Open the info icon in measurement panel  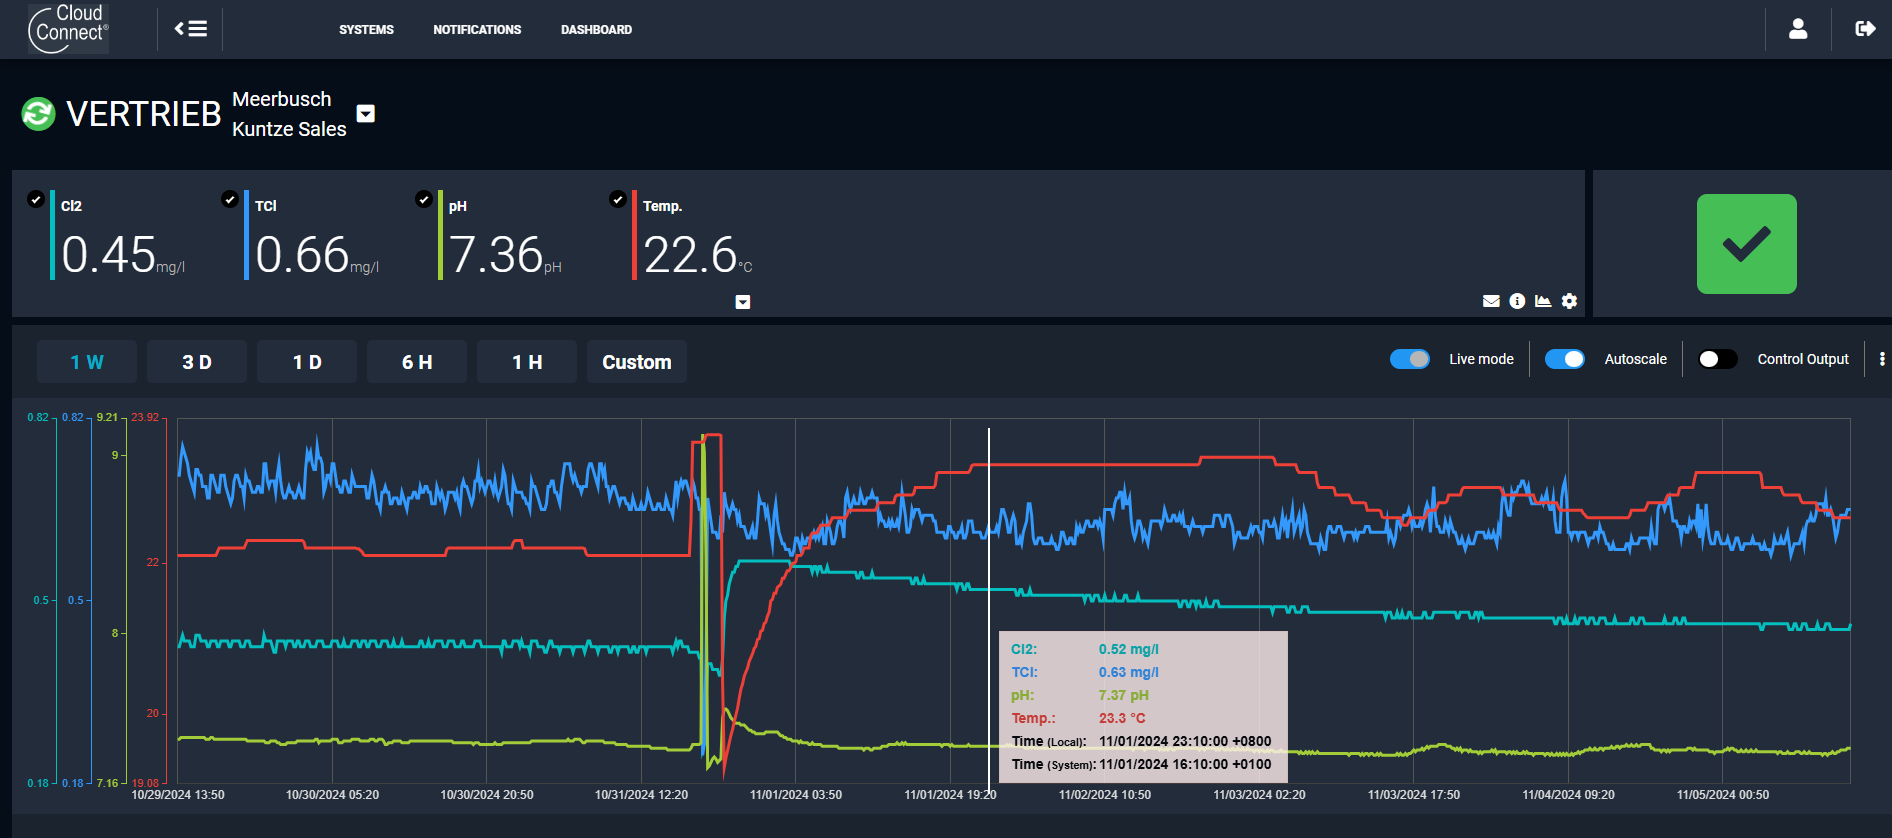(1517, 301)
